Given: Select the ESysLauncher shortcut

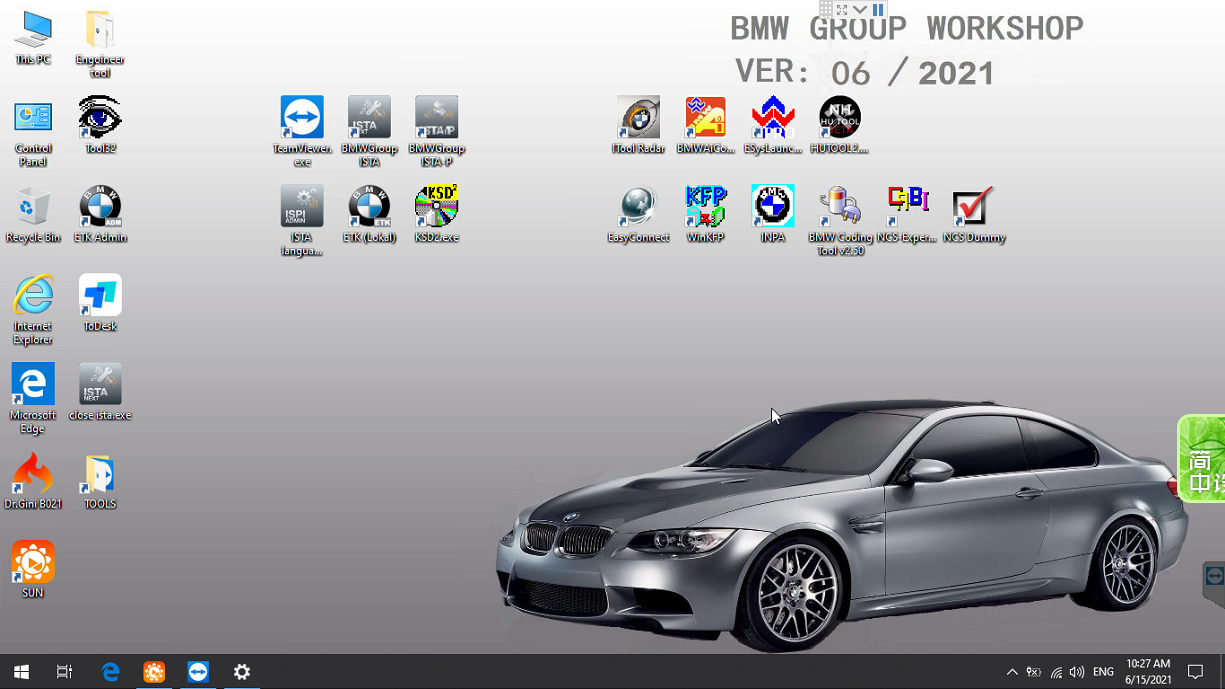Looking at the screenshot, I should pos(772,126).
